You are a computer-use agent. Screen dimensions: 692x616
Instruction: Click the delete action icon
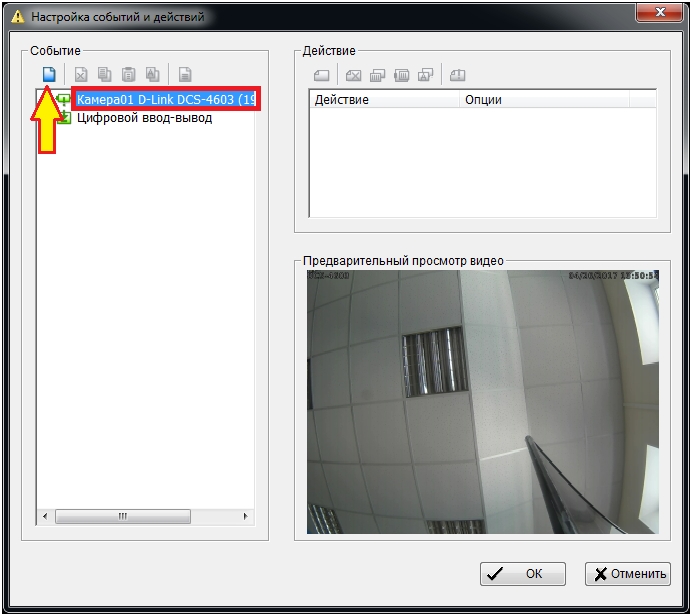[x=353, y=75]
